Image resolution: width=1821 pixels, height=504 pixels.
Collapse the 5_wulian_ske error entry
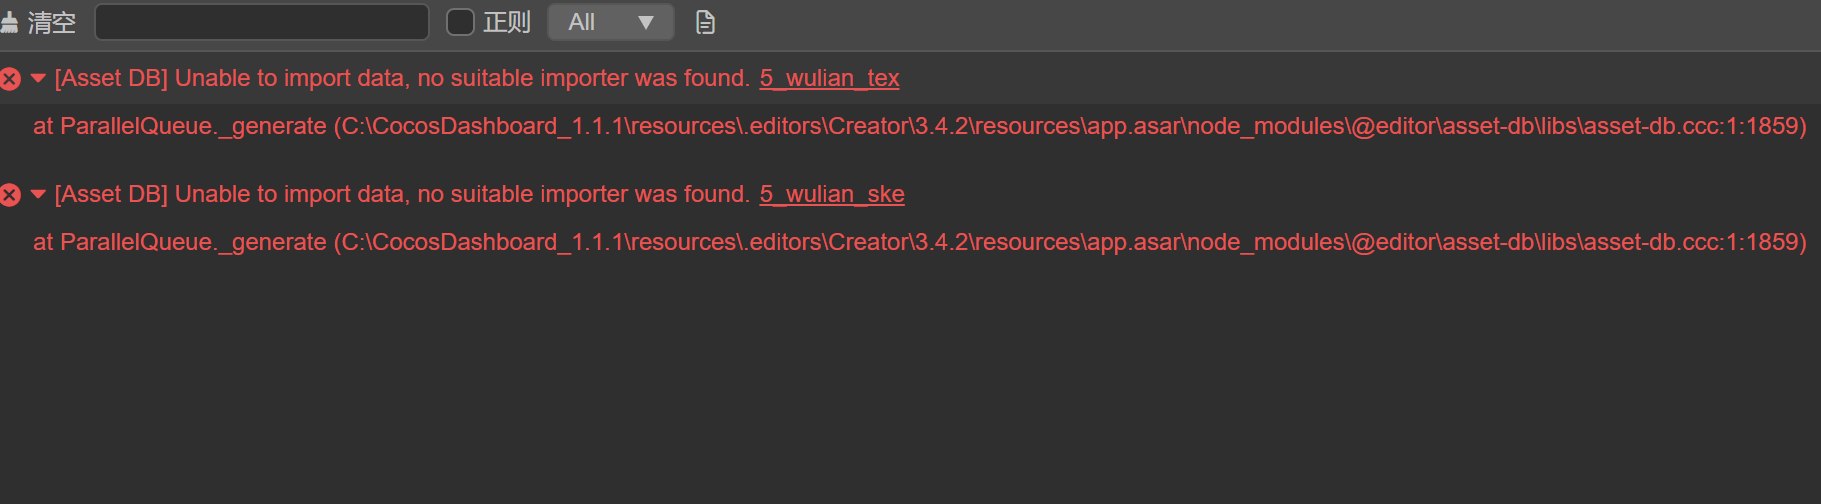39,194
